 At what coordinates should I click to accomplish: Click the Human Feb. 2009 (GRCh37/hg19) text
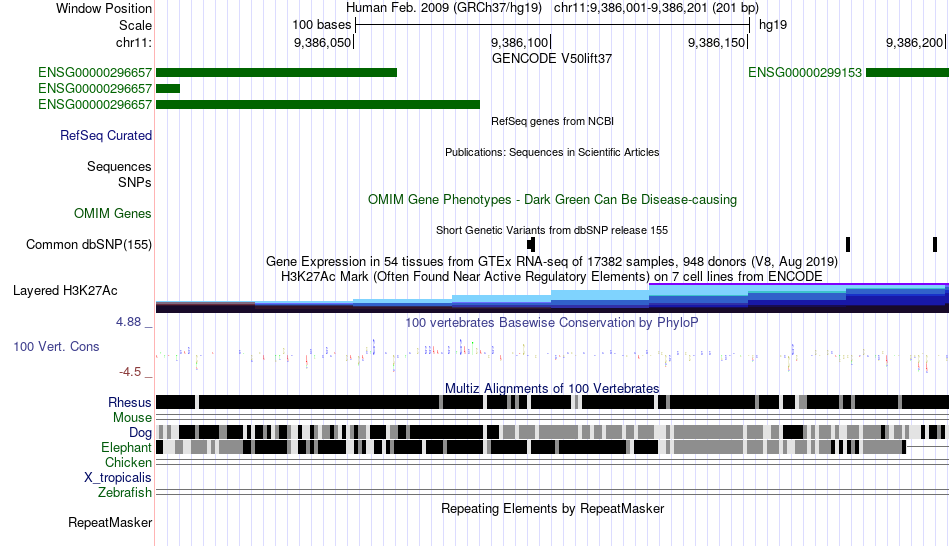point(443,8)
